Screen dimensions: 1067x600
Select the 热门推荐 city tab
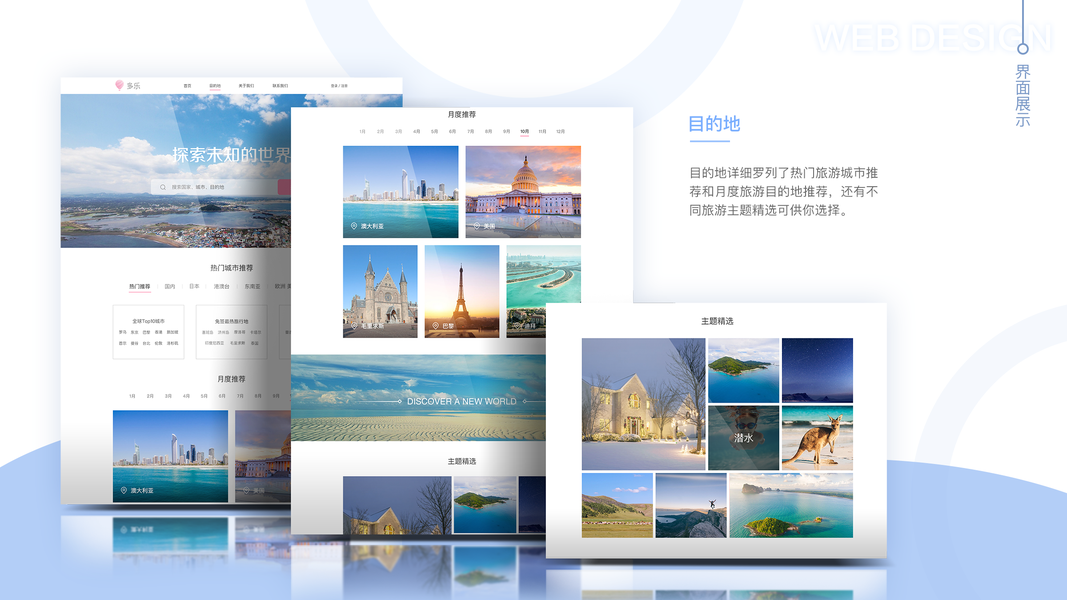coord(139,286)
